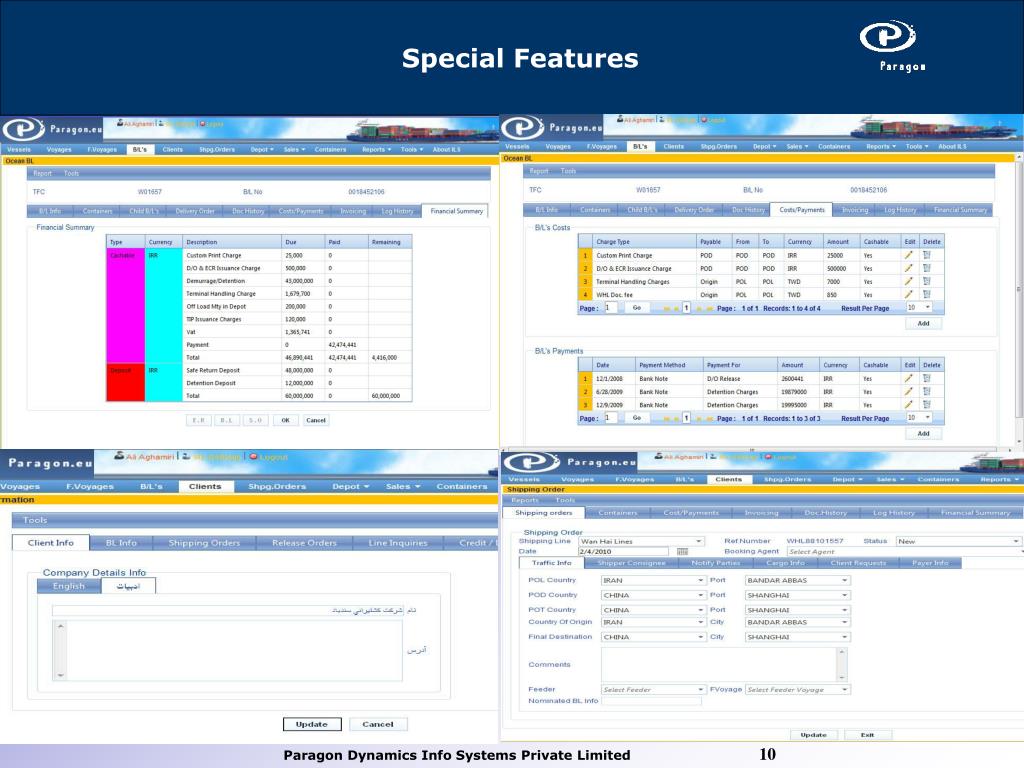Delete the Terminal Handling Charges cost row

(927, 281)
